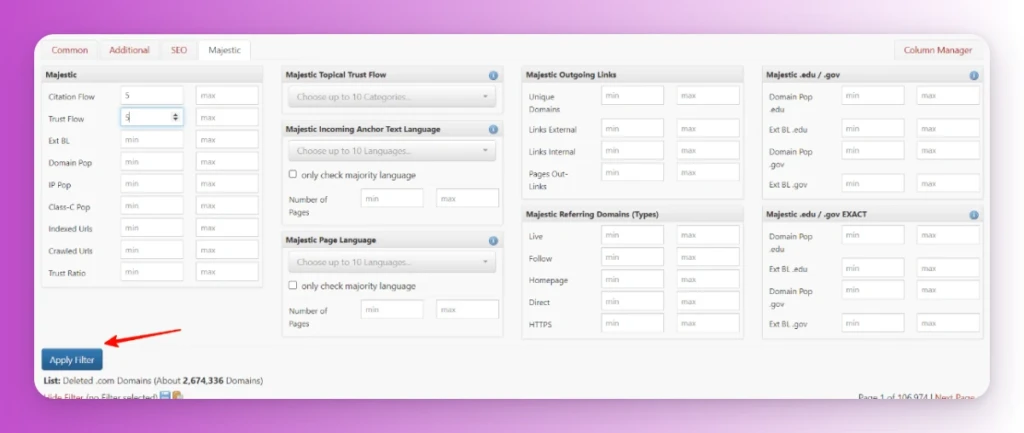Switch to the Additional tab
Viewport: 1024px width, 433px height.
pos(129,50)
